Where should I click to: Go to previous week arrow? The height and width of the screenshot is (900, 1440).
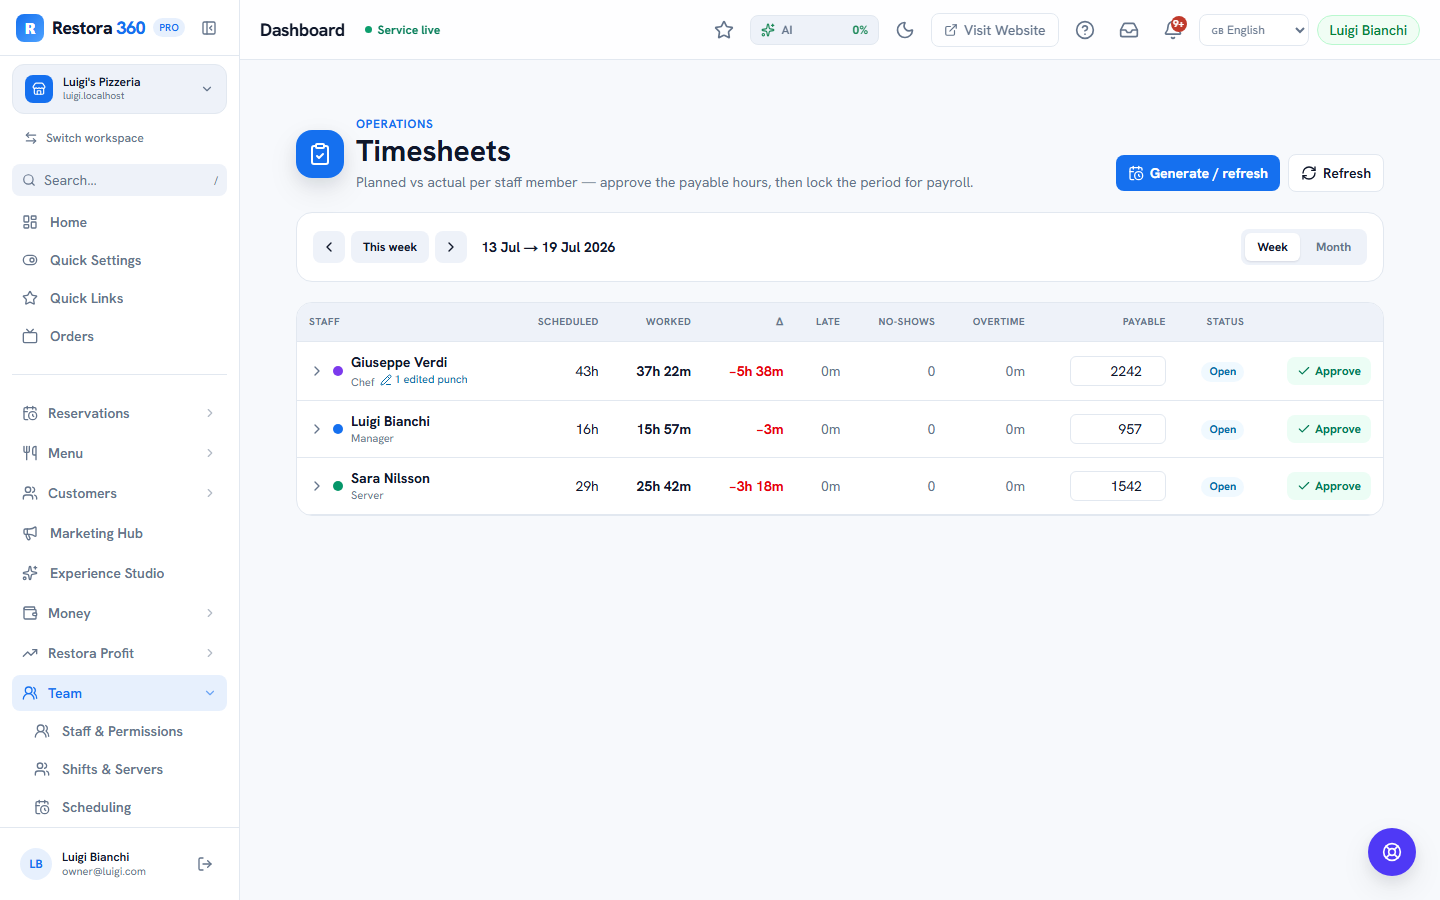point(329,247)
